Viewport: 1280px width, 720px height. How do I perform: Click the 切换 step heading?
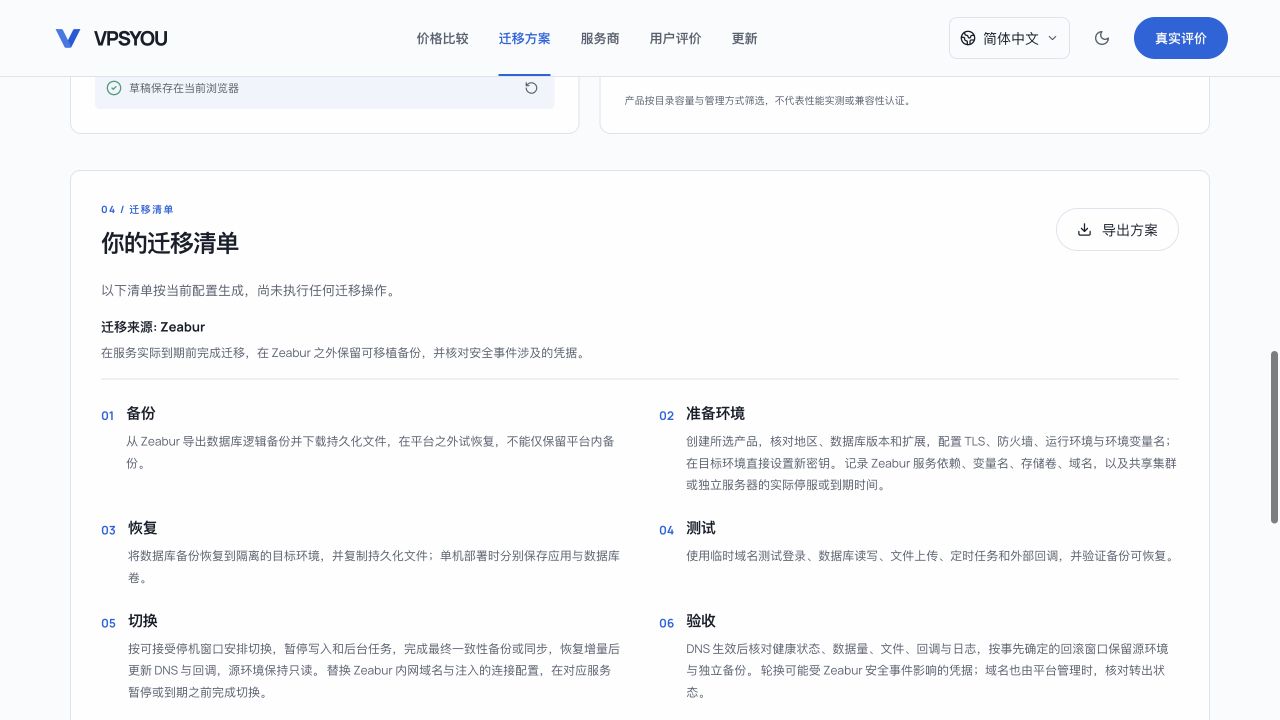[x=143, y=621]
